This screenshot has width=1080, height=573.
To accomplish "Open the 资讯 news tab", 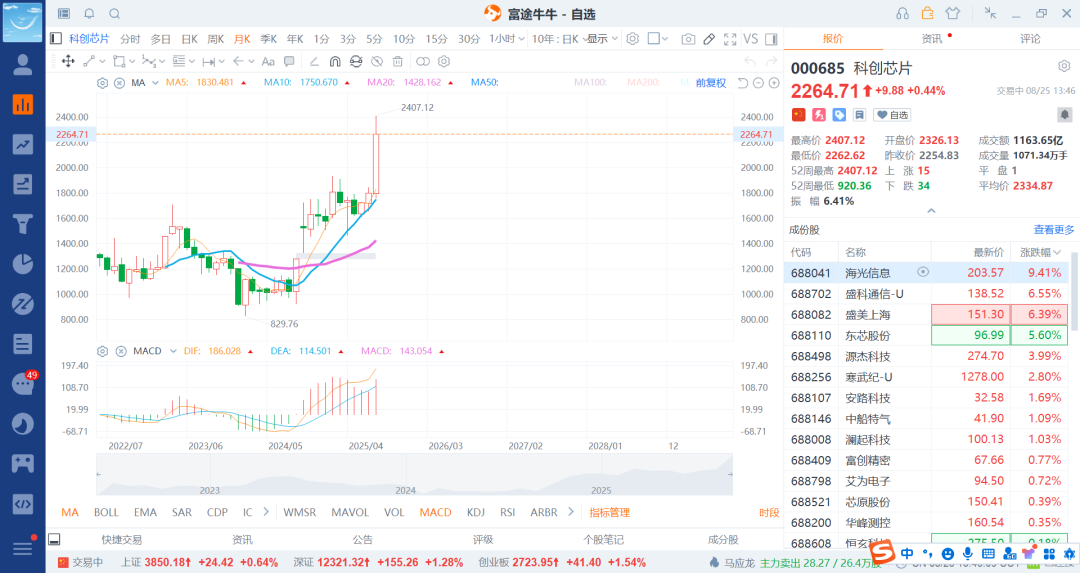I will [x=932, y=39].
